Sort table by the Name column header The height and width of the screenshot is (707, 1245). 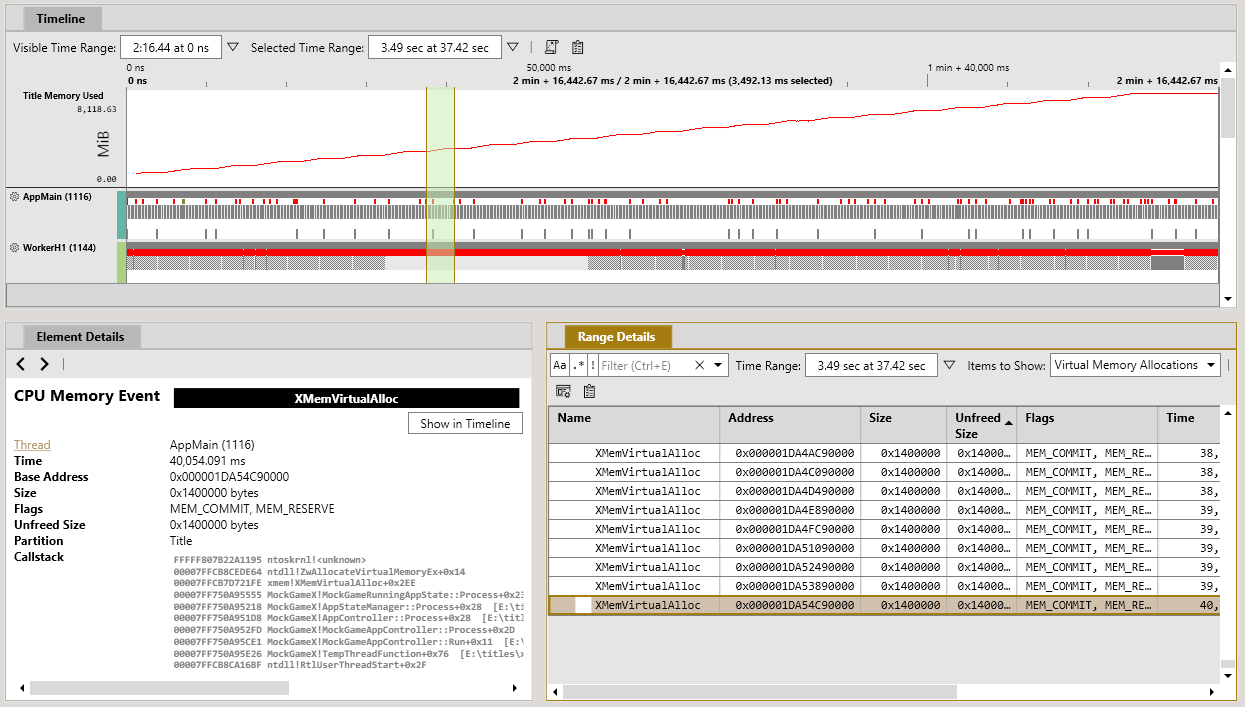[x=634, y=424]
